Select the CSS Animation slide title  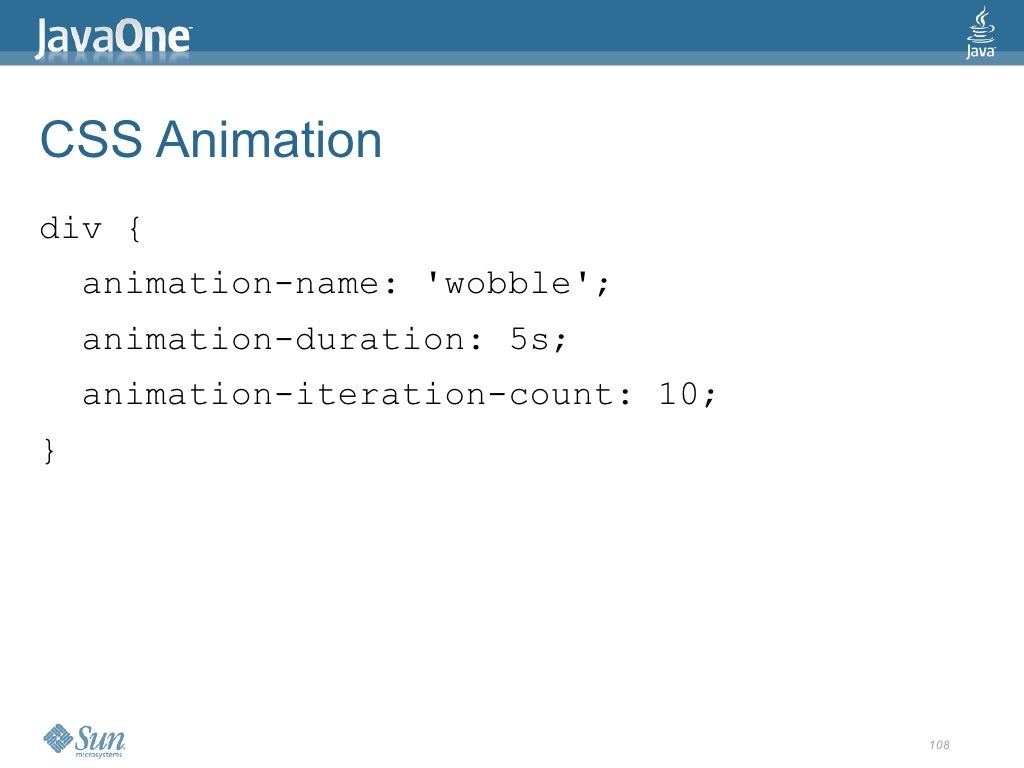click(211, 139)
